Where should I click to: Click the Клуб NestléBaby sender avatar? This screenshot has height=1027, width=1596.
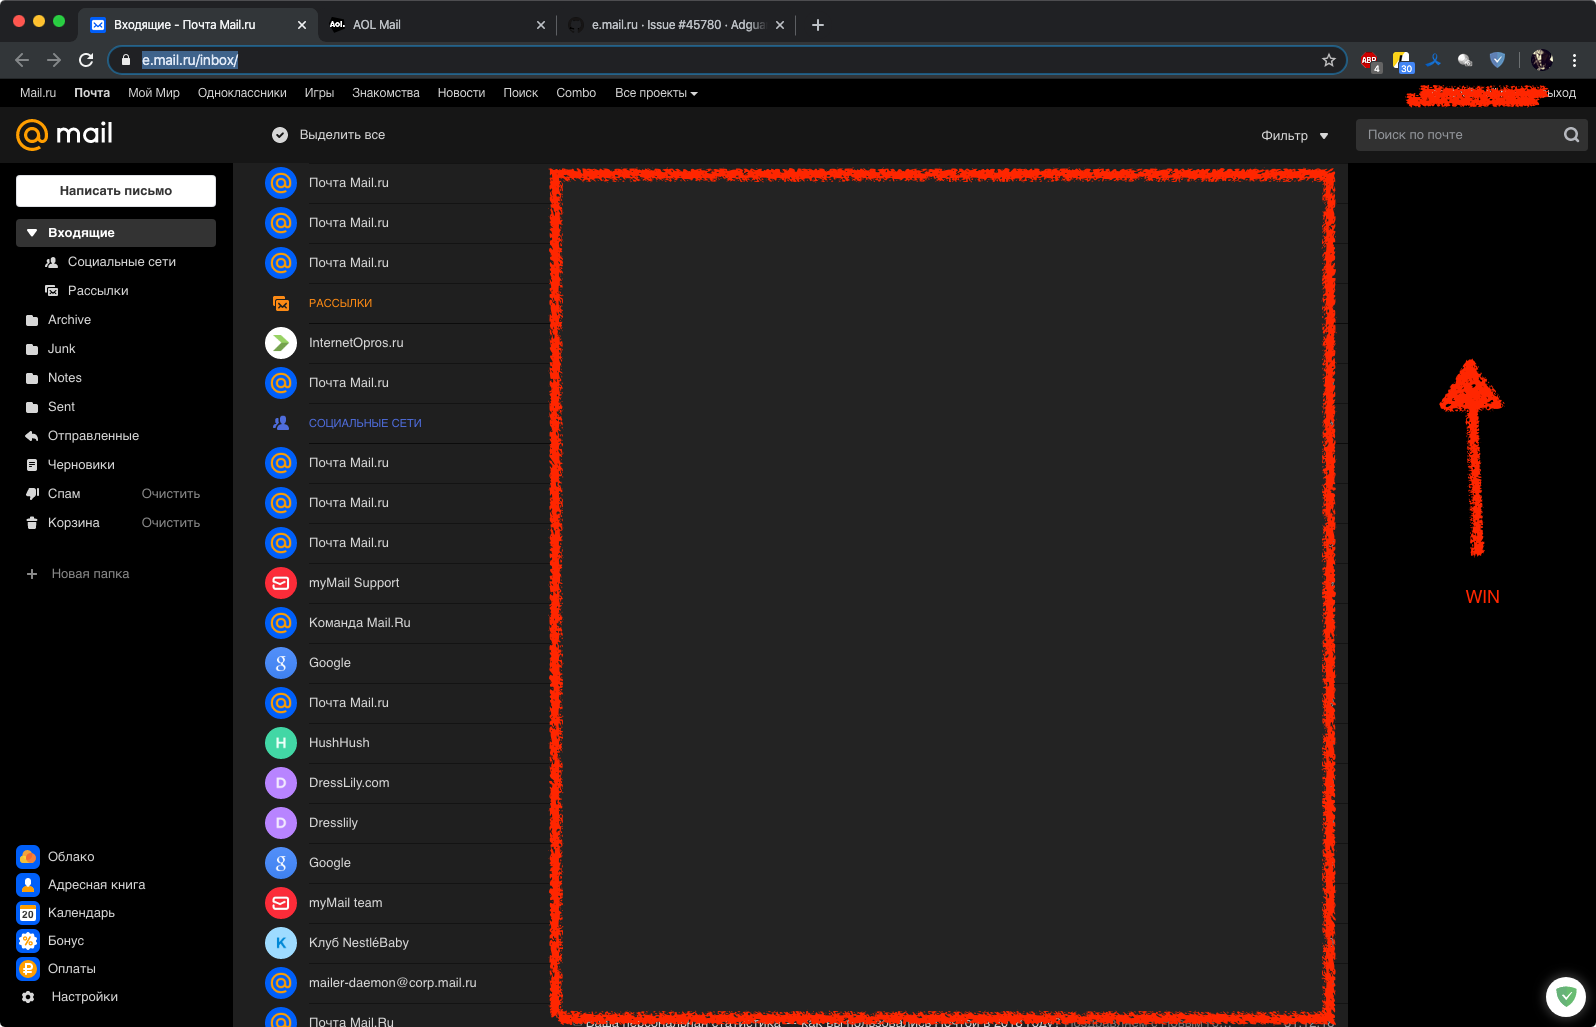tap(281, 943)
